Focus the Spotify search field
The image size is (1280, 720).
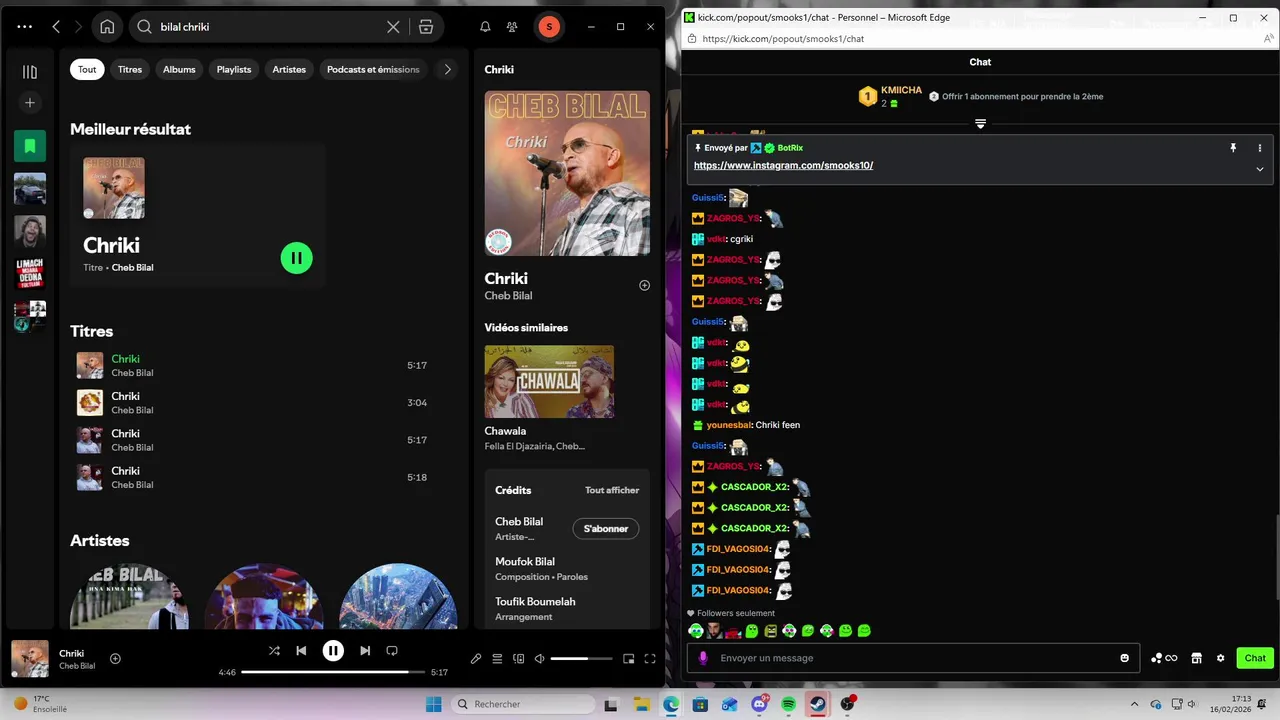[270, 27]
